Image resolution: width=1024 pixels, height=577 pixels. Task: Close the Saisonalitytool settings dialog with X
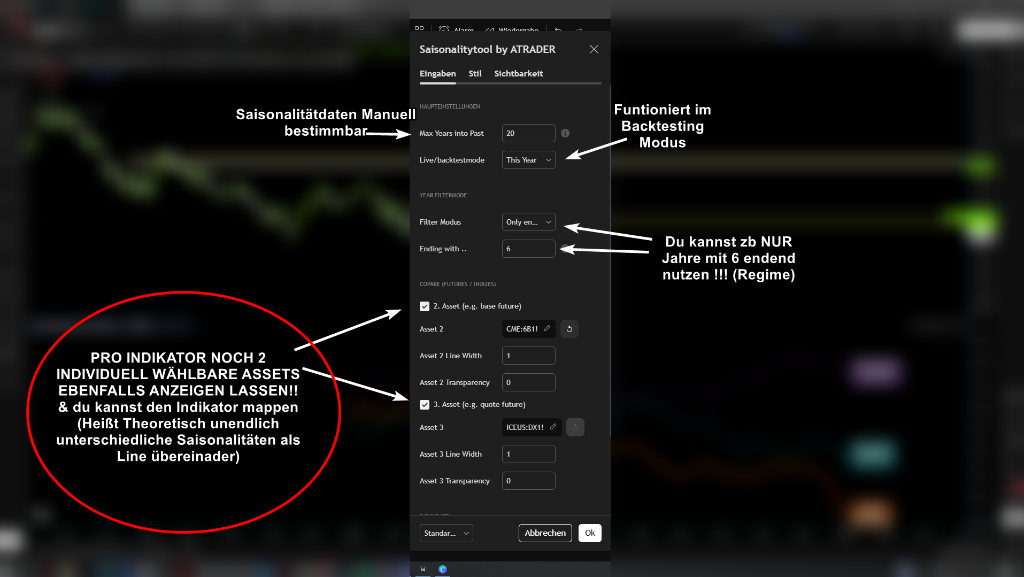594,49
